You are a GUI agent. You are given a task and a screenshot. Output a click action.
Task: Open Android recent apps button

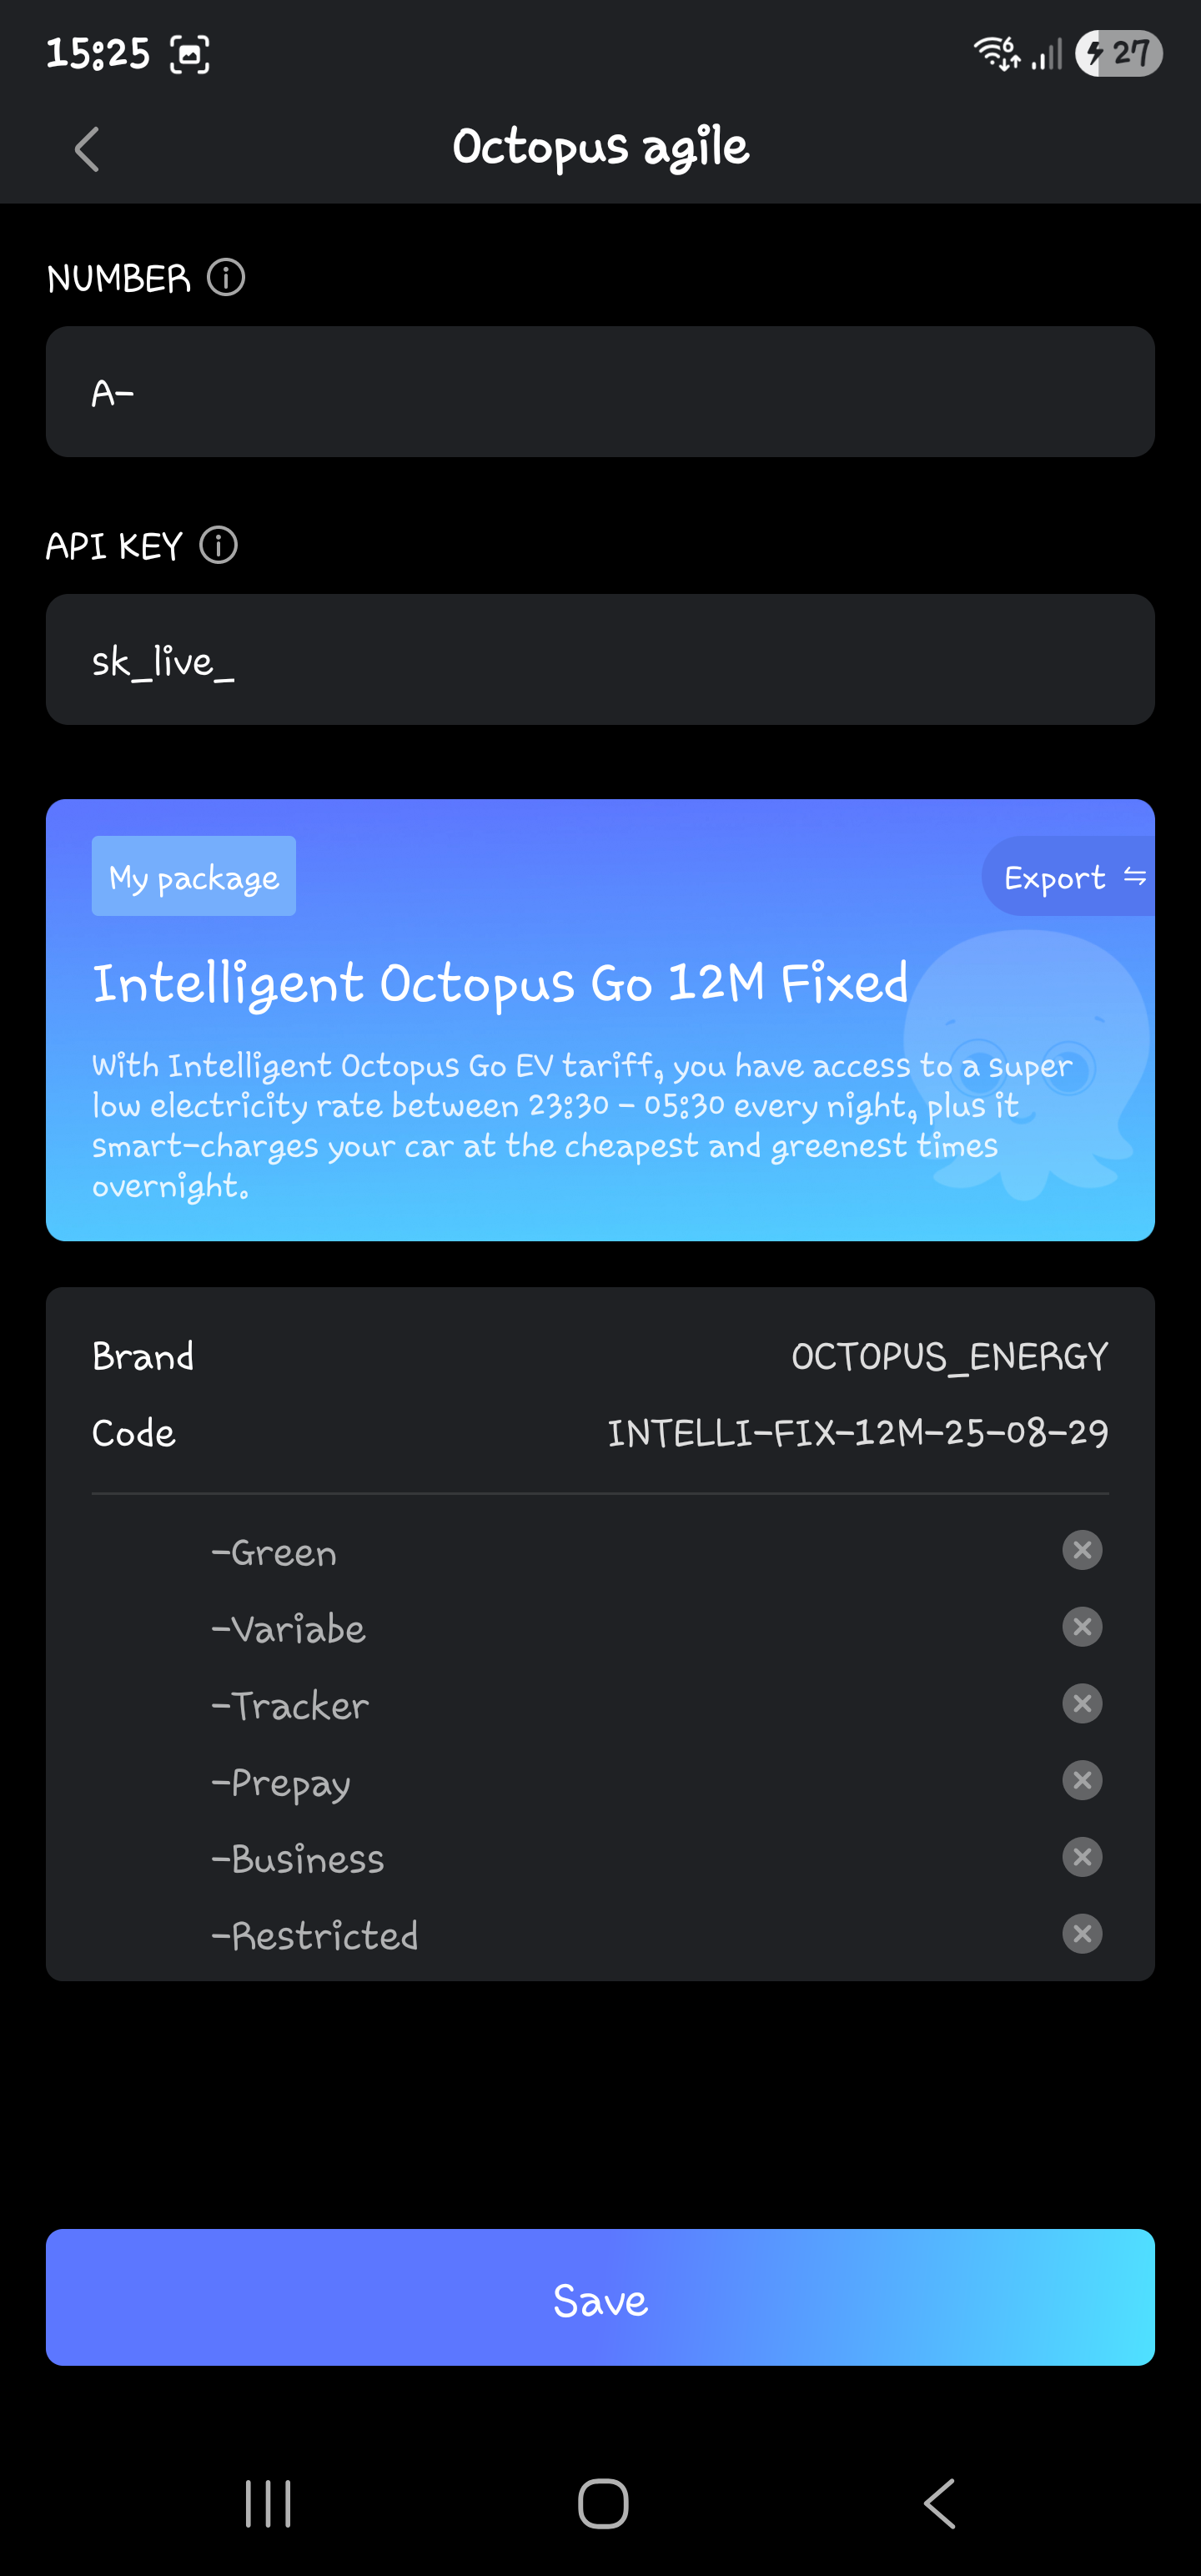point(268,2503)
